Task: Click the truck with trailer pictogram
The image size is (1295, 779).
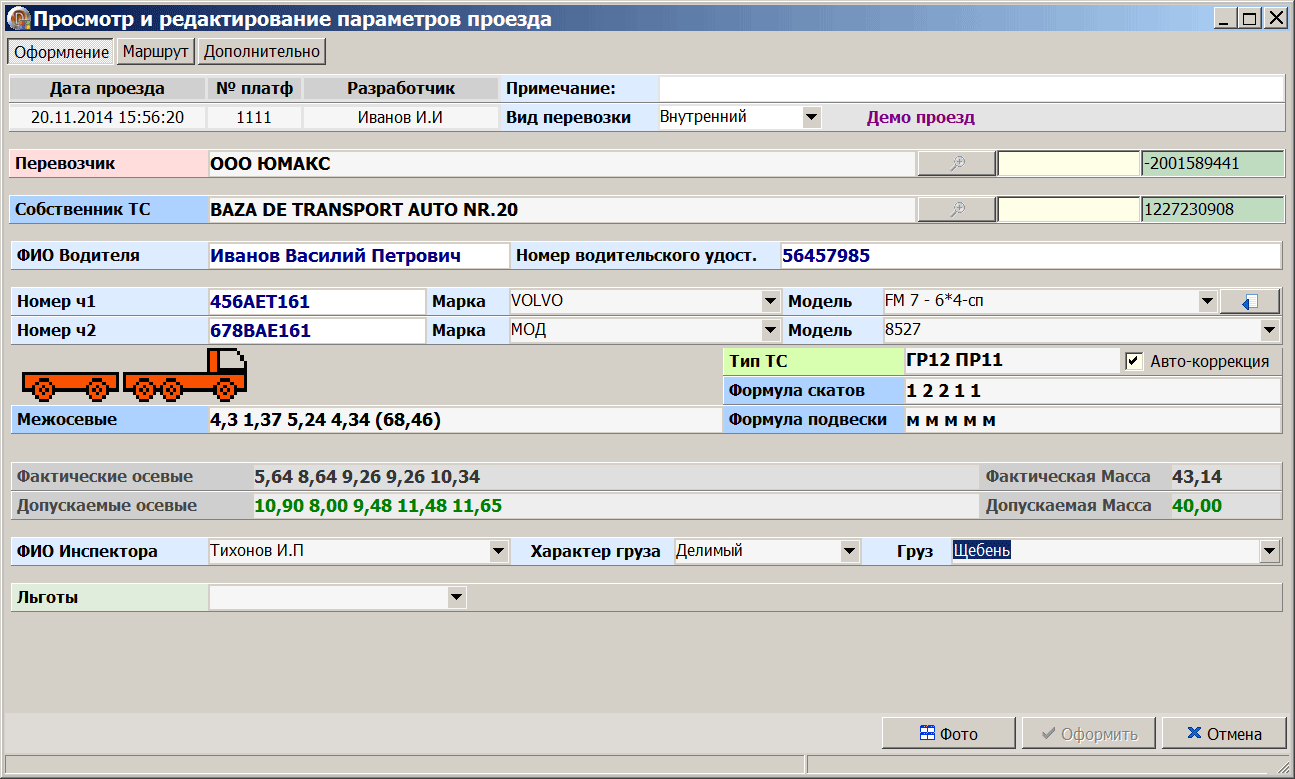Action: [x=134, y=375]
